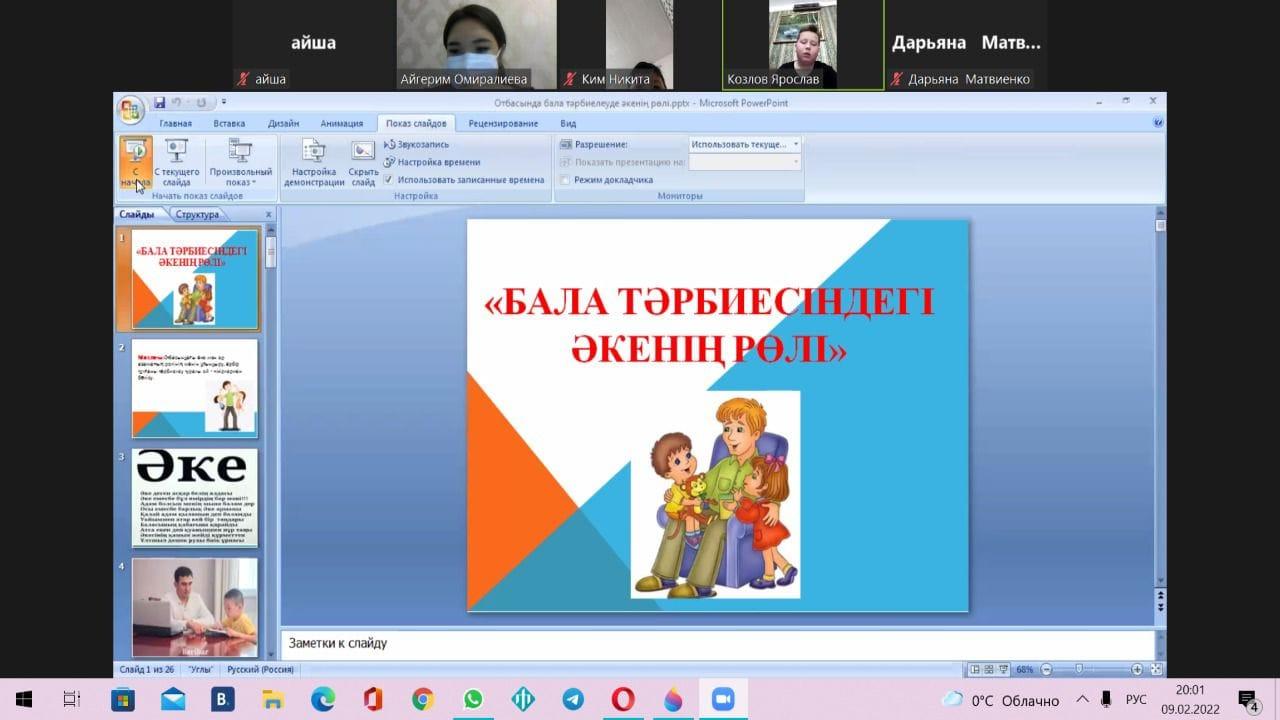Open the Дизайн ribbon tab
The width and height of the screenshot is (1280, 720).
point(283,123)
